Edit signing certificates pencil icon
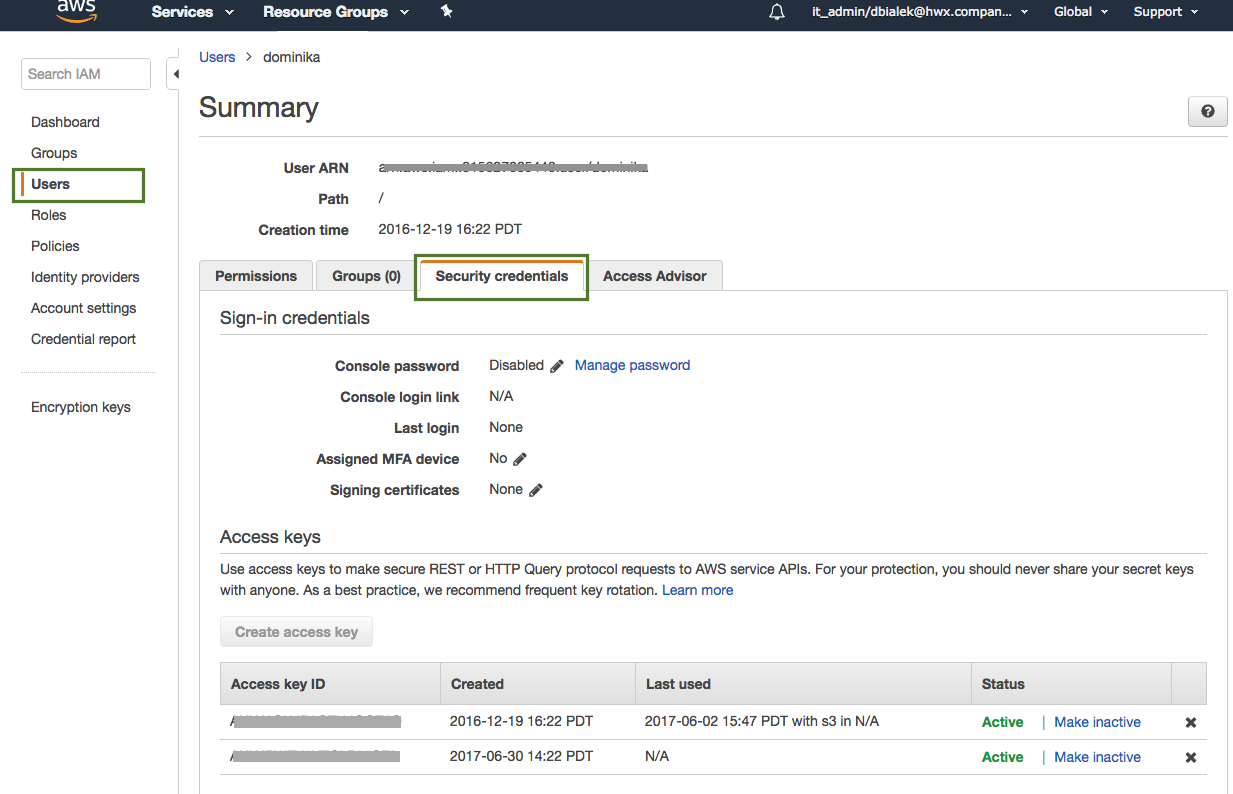 tap(536, 490)
